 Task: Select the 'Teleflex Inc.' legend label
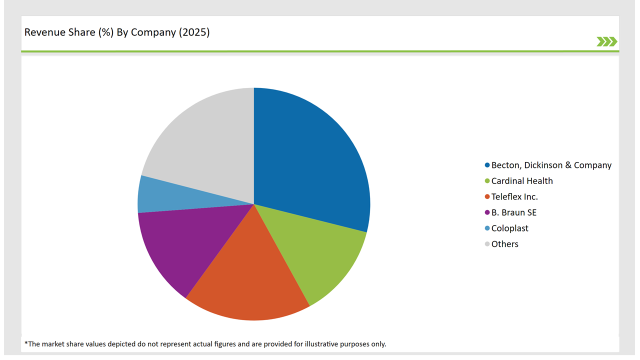(x=515, y=197)
